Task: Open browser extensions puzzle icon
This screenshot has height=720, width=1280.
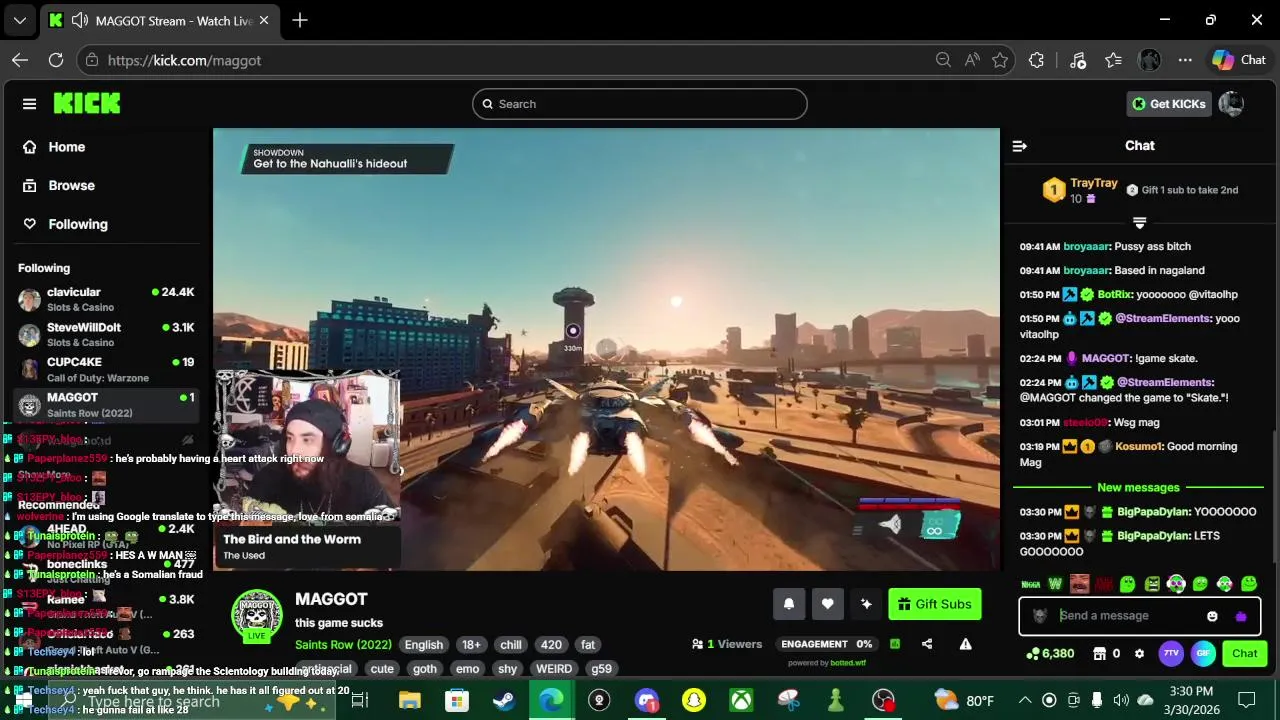Action: [1036, 60]
